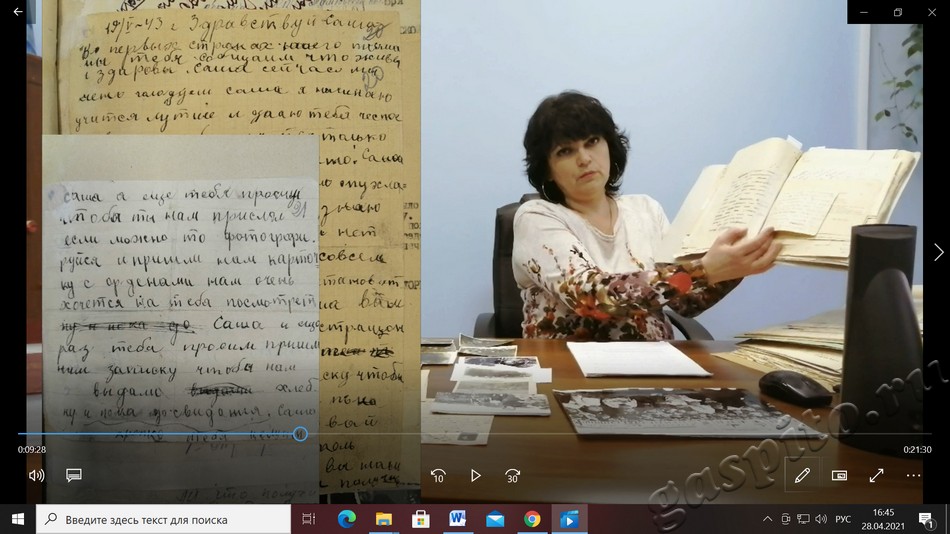Play the video

coord(475,476)
